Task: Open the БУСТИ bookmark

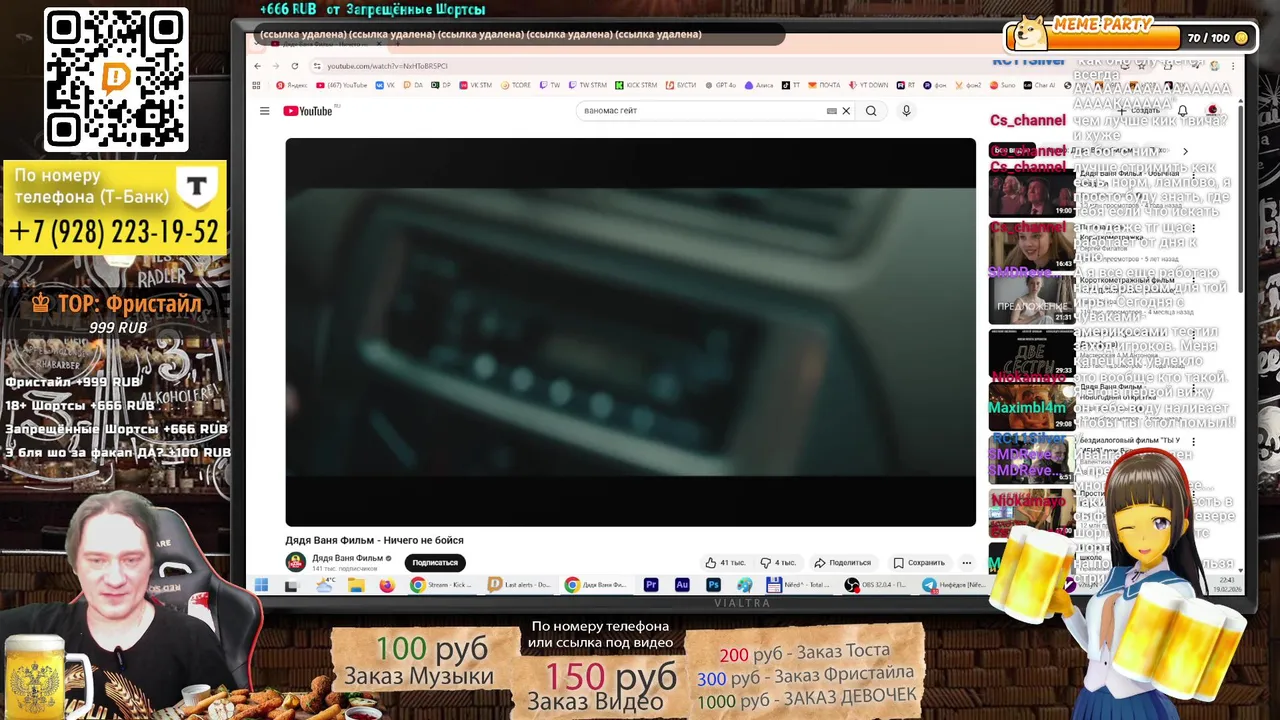Action: click(x=681, y=85)
